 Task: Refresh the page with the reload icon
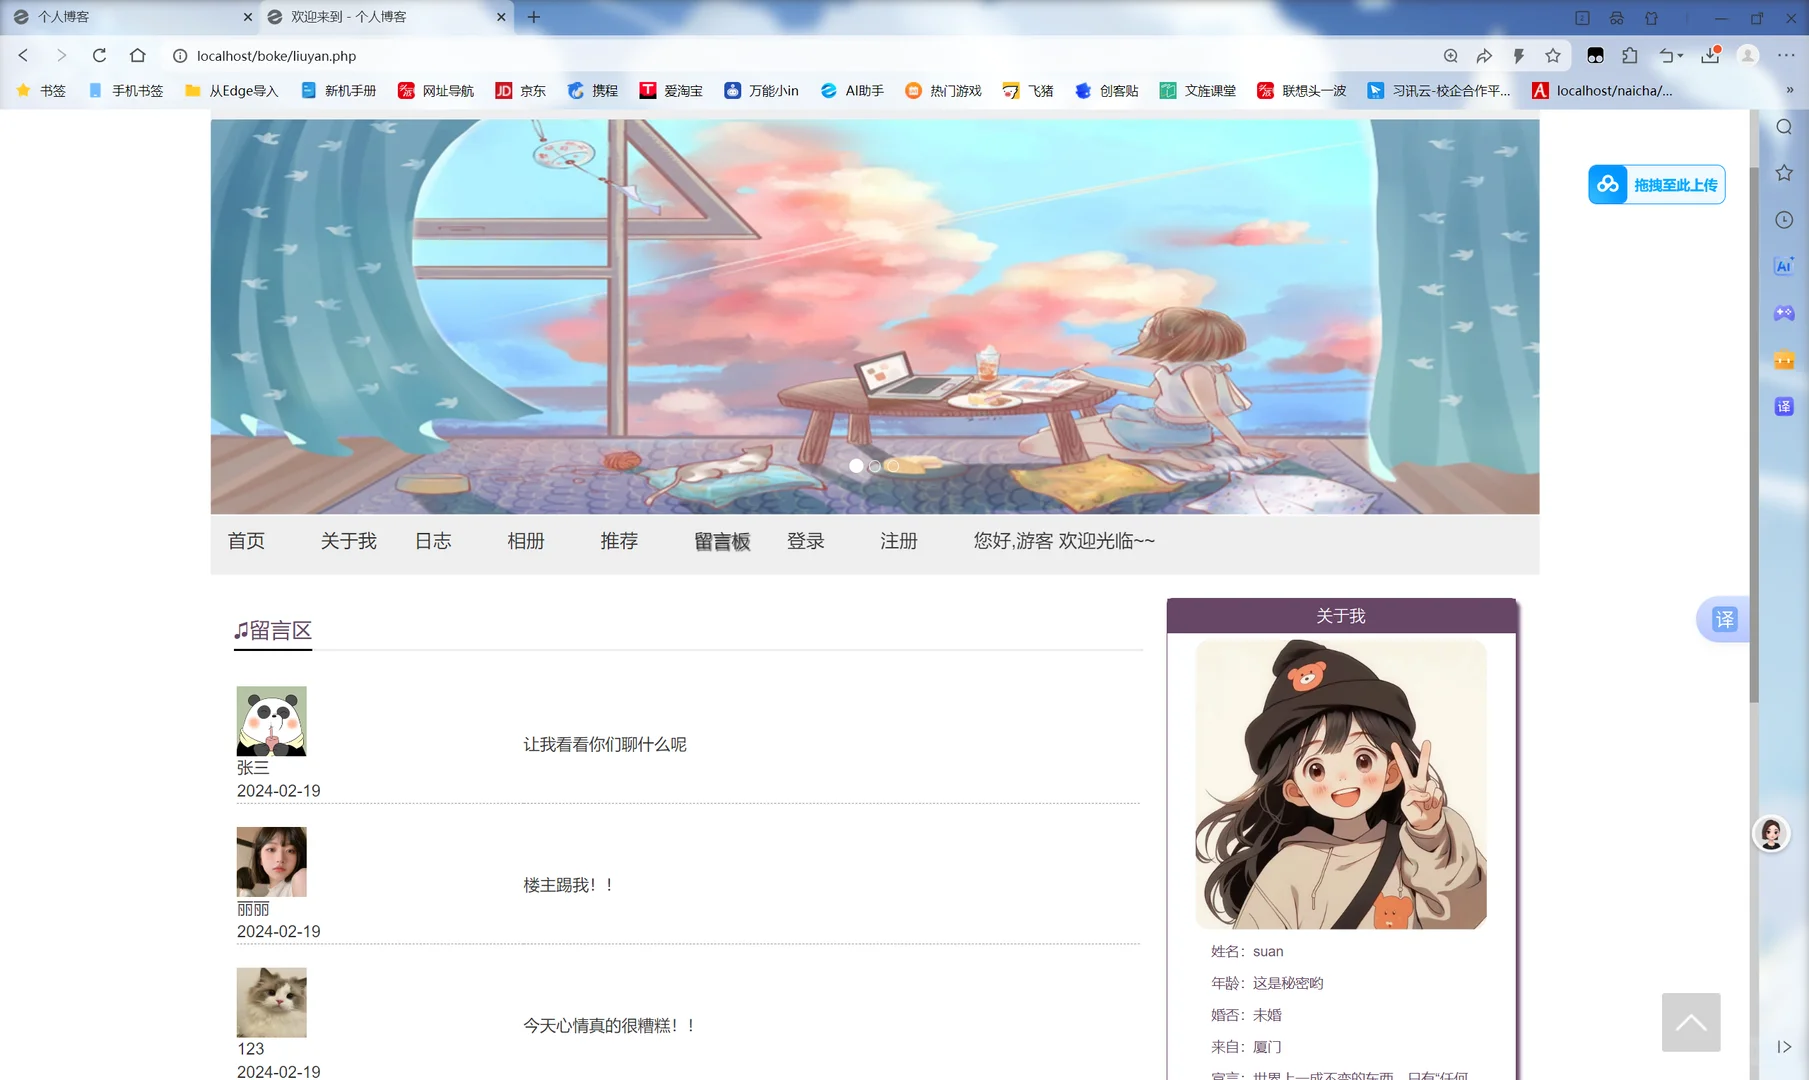pyautogui.click(x=99, y=56)
